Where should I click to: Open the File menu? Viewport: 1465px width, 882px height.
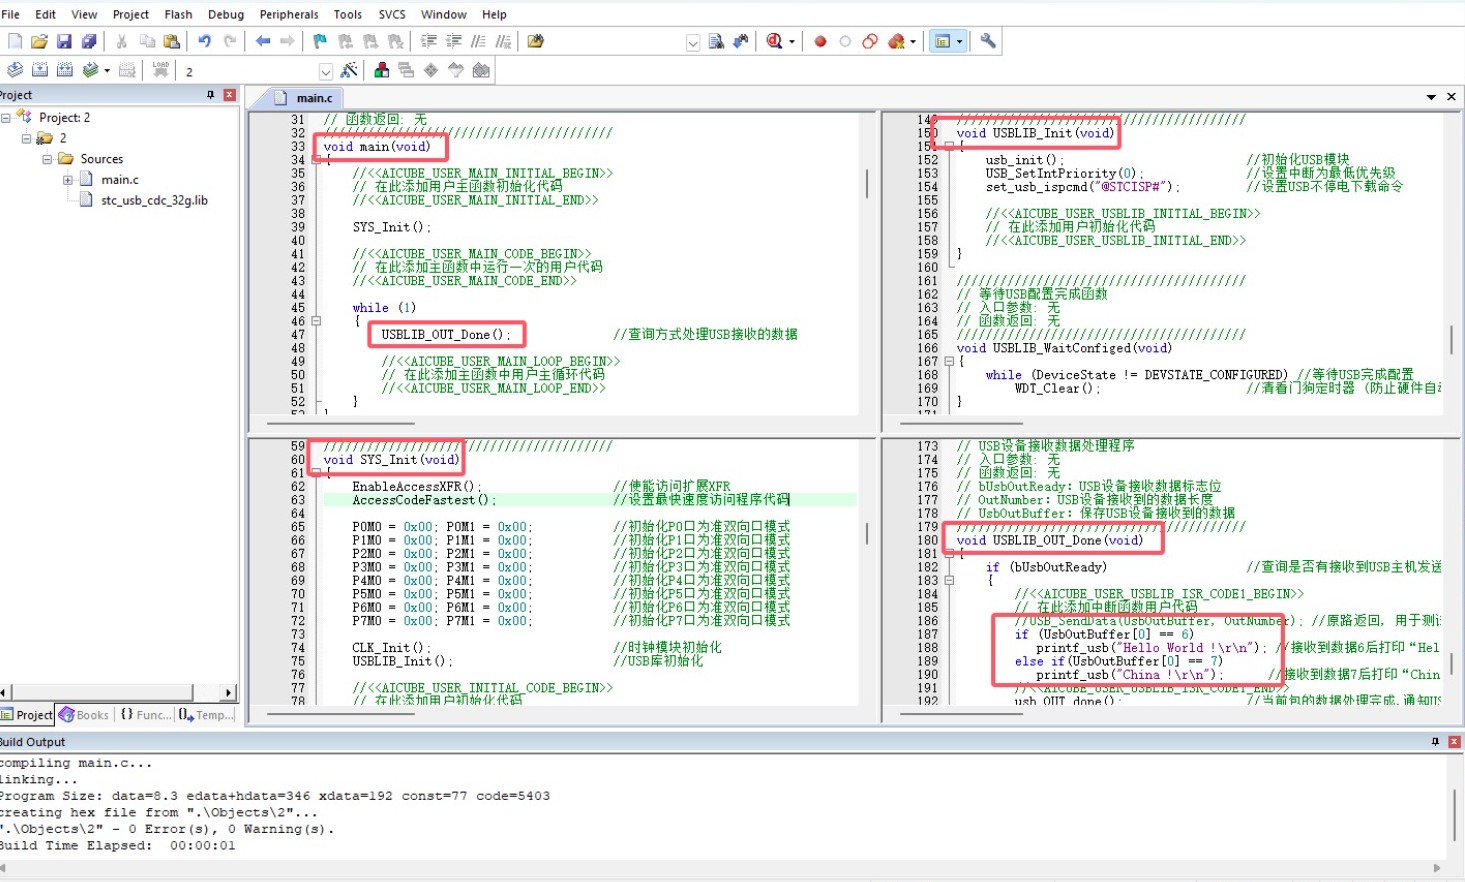(11, 14)
